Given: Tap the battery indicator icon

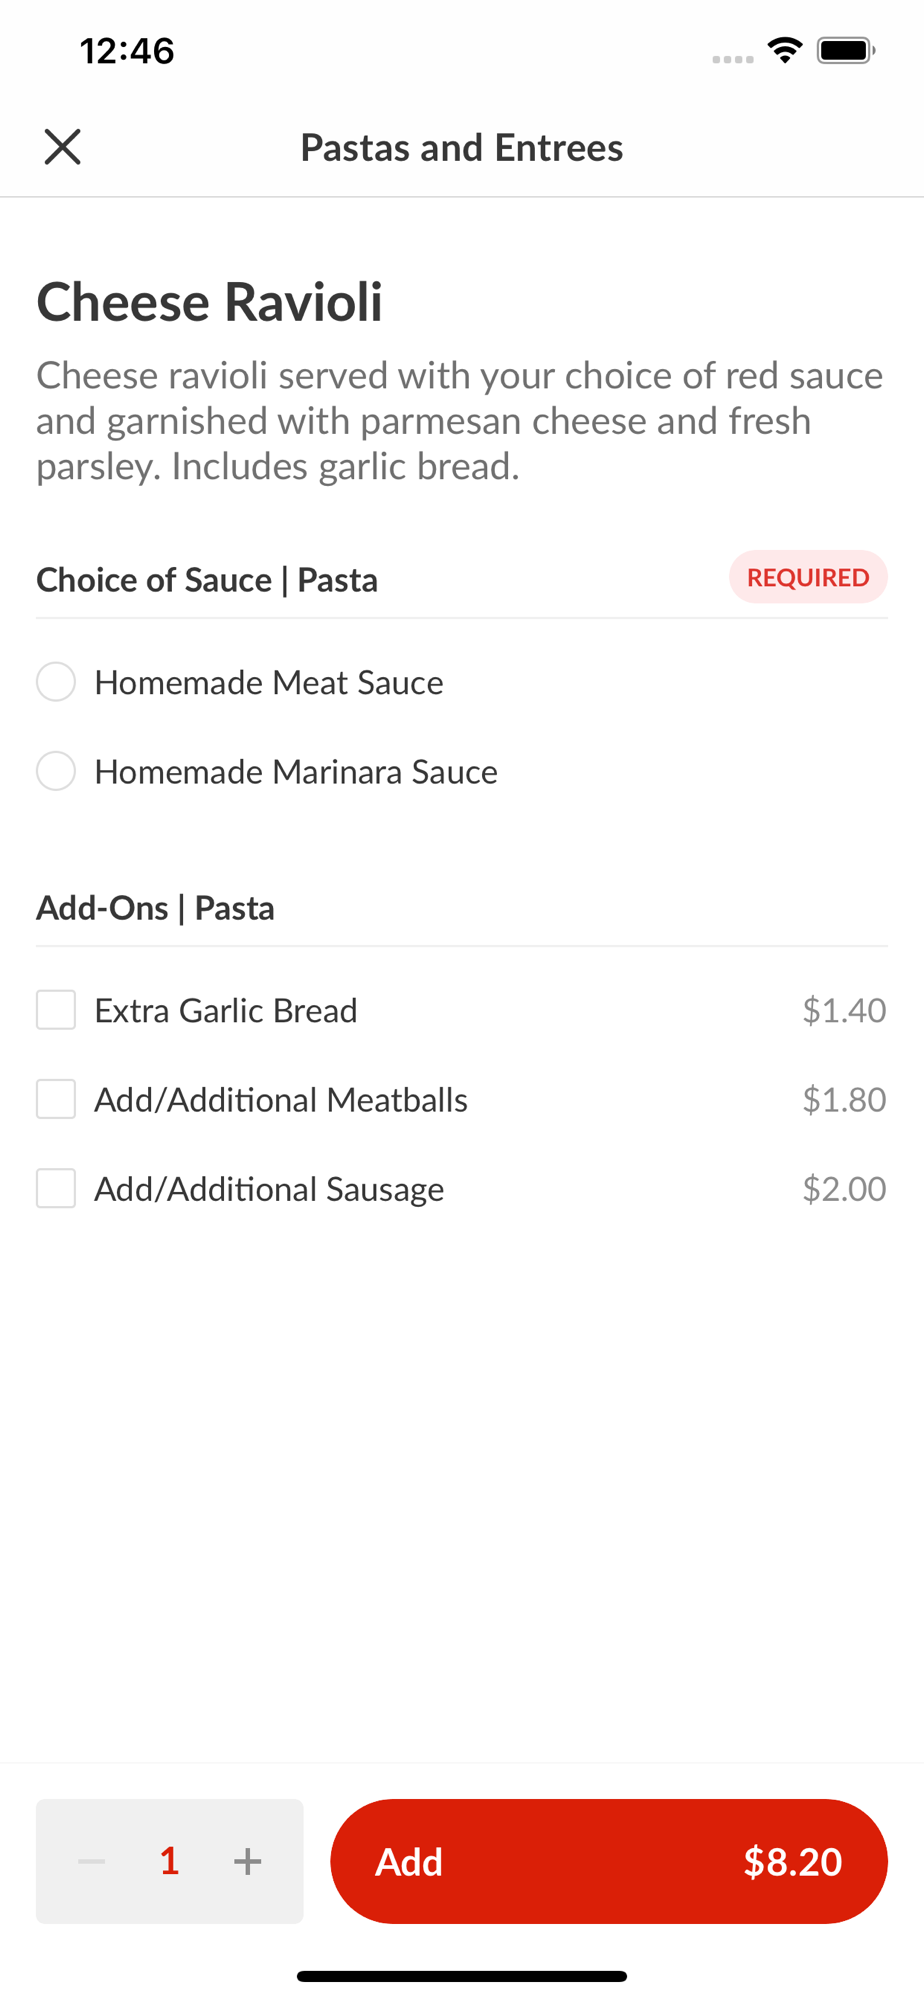Looking at the screenshot, I should coord(846,50).
